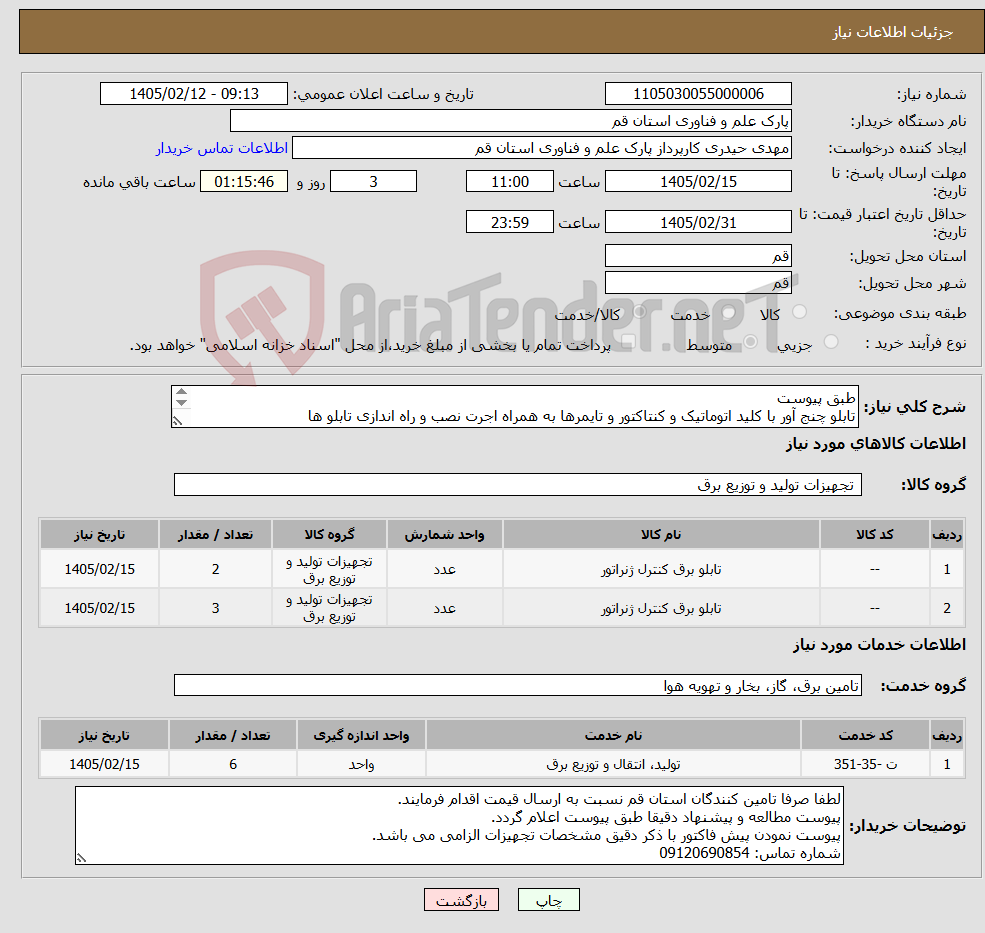This screenshot has height=933, width=985.
Task: Select the متوسط purchase type radio
Action: click(x=750, y=342)
